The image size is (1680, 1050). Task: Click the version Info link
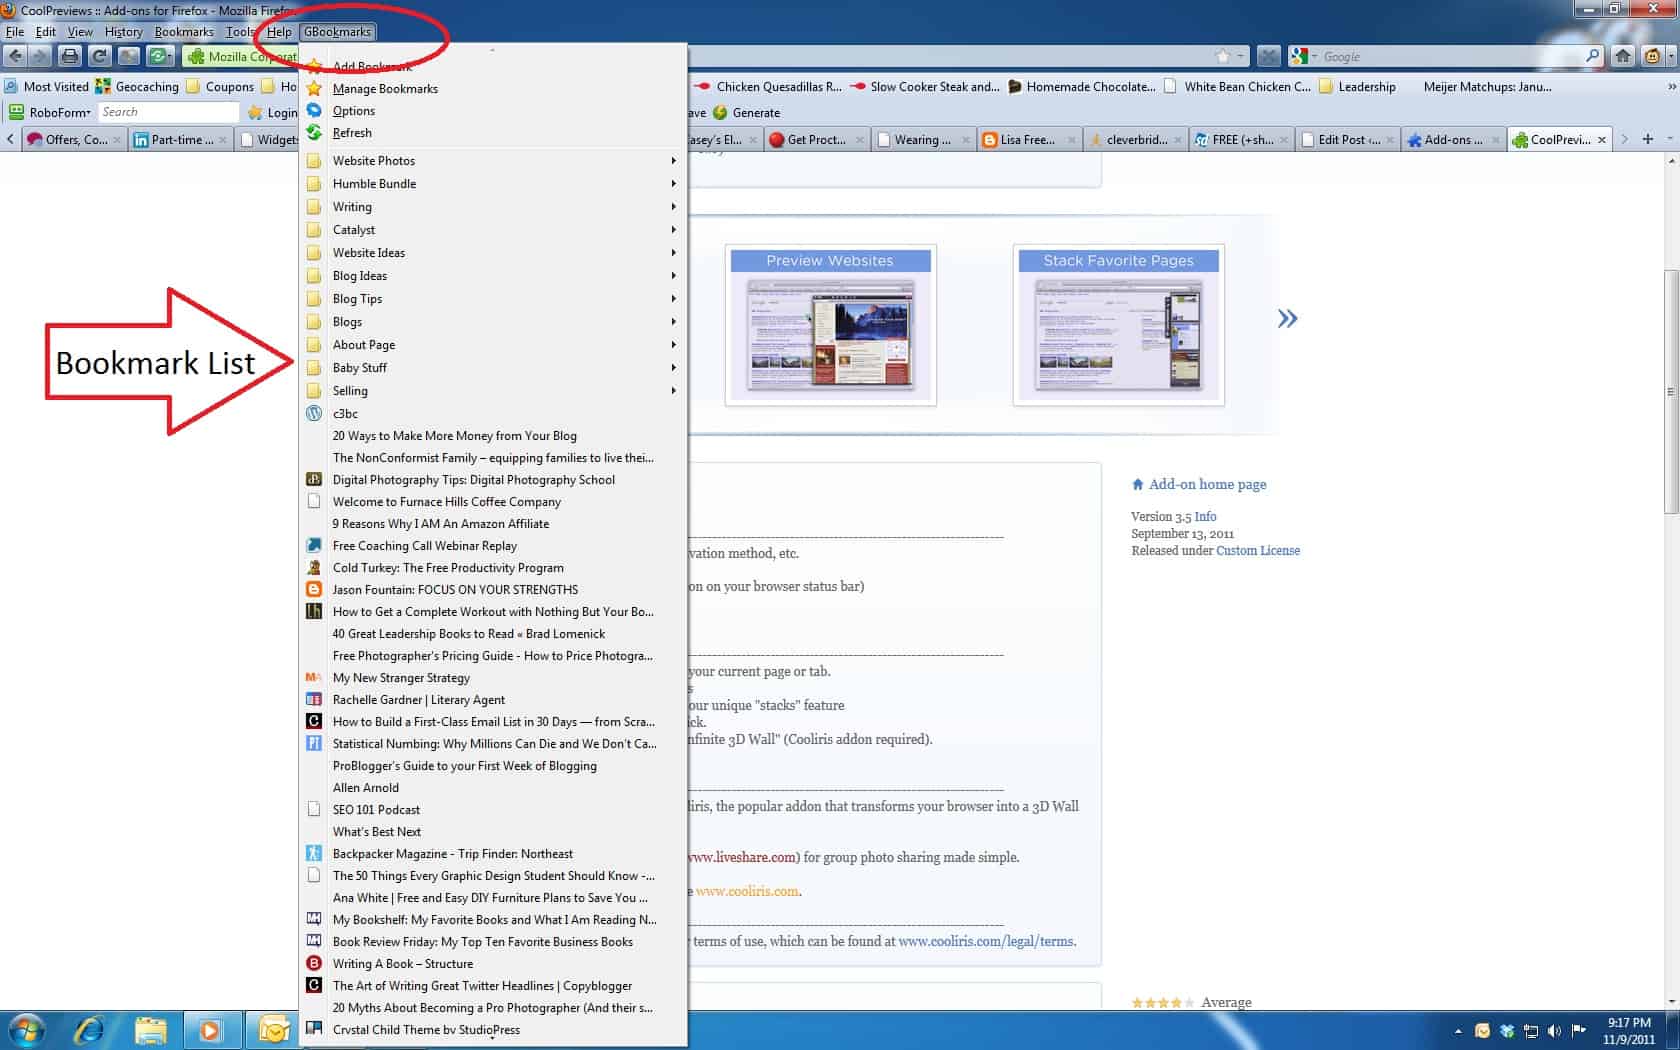tap(1205, 516)
